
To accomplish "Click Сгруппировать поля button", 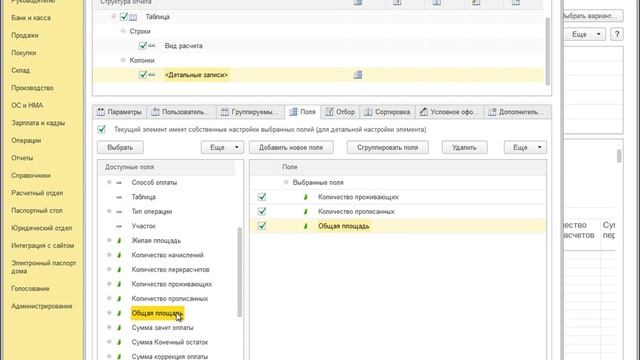I will pyautogui.click(x=388, y=147).
